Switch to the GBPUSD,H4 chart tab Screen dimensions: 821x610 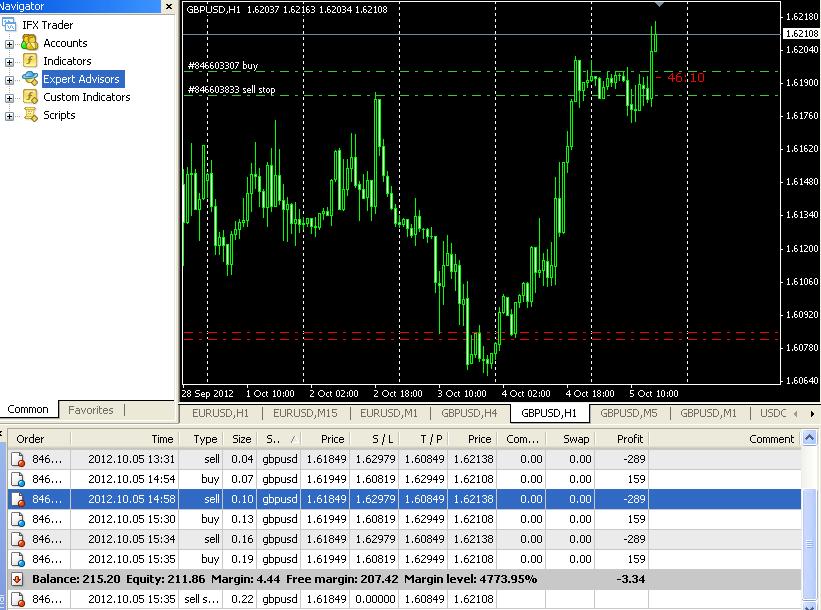click(469, 413)
